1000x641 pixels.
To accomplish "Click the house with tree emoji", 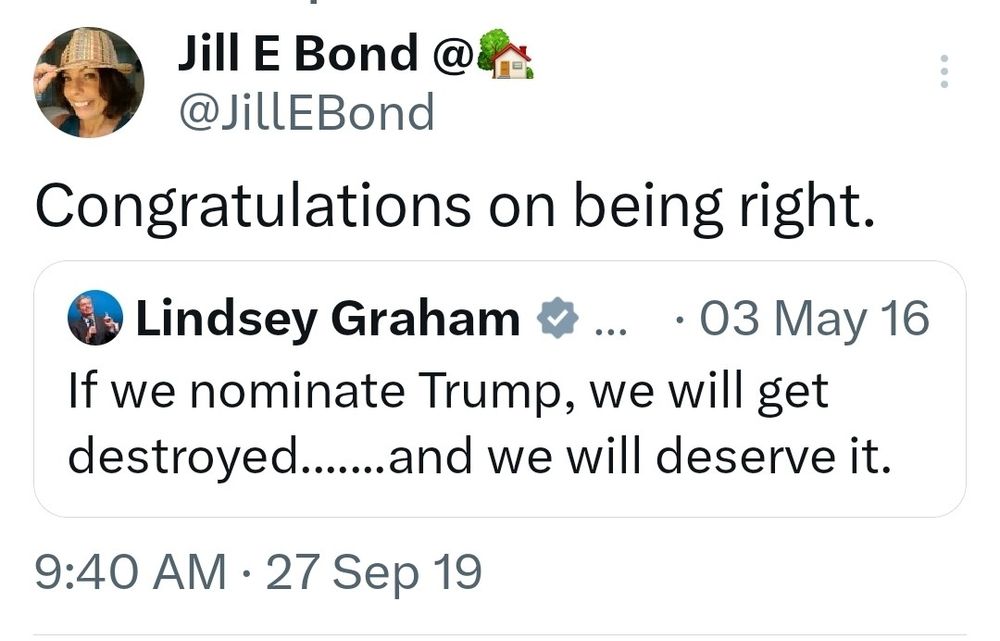I will click(x=505, y=54).
